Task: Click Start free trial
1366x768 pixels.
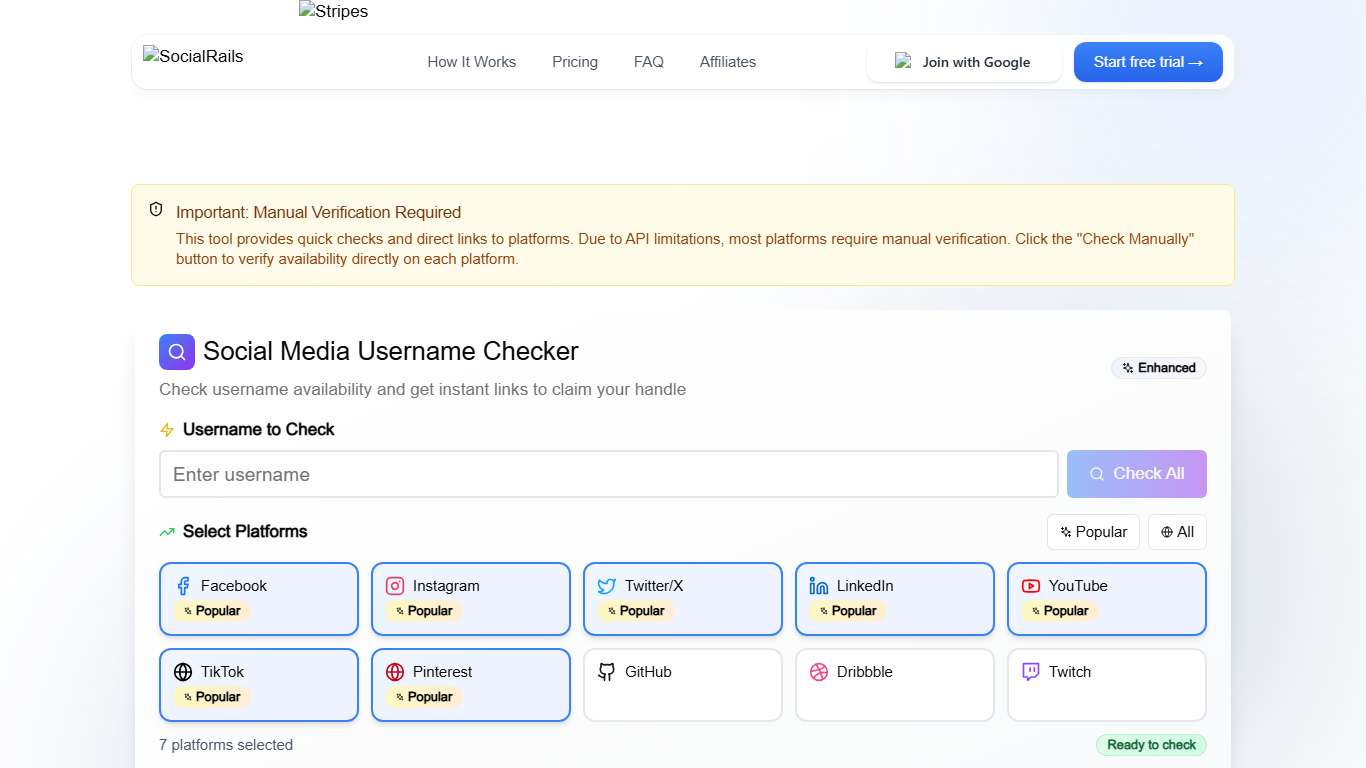Action: 1148,62
